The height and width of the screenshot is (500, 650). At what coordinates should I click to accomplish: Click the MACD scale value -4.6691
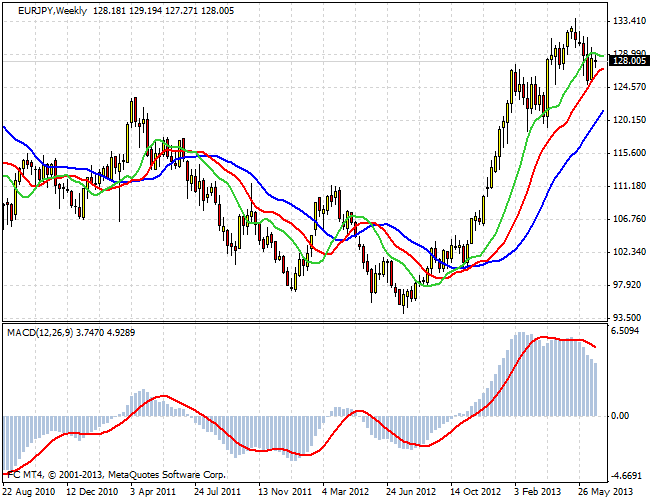628,475
